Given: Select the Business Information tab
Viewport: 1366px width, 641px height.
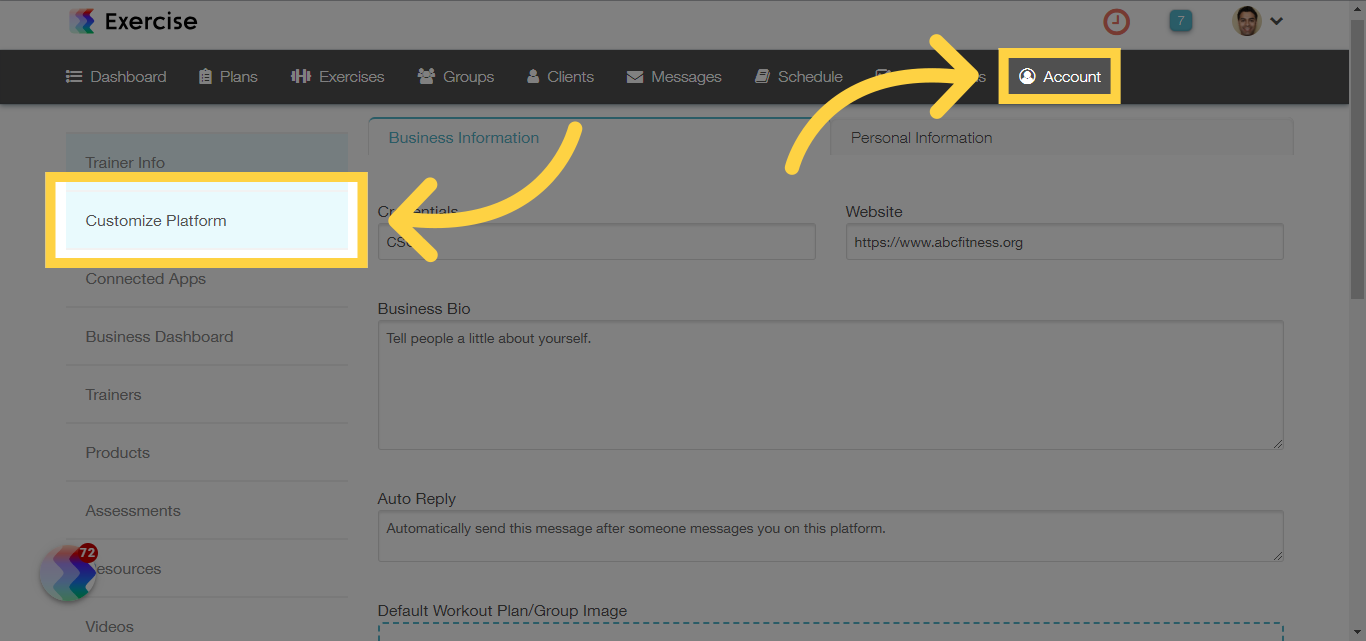Looking at the screenshot, I should pos(463,137).
